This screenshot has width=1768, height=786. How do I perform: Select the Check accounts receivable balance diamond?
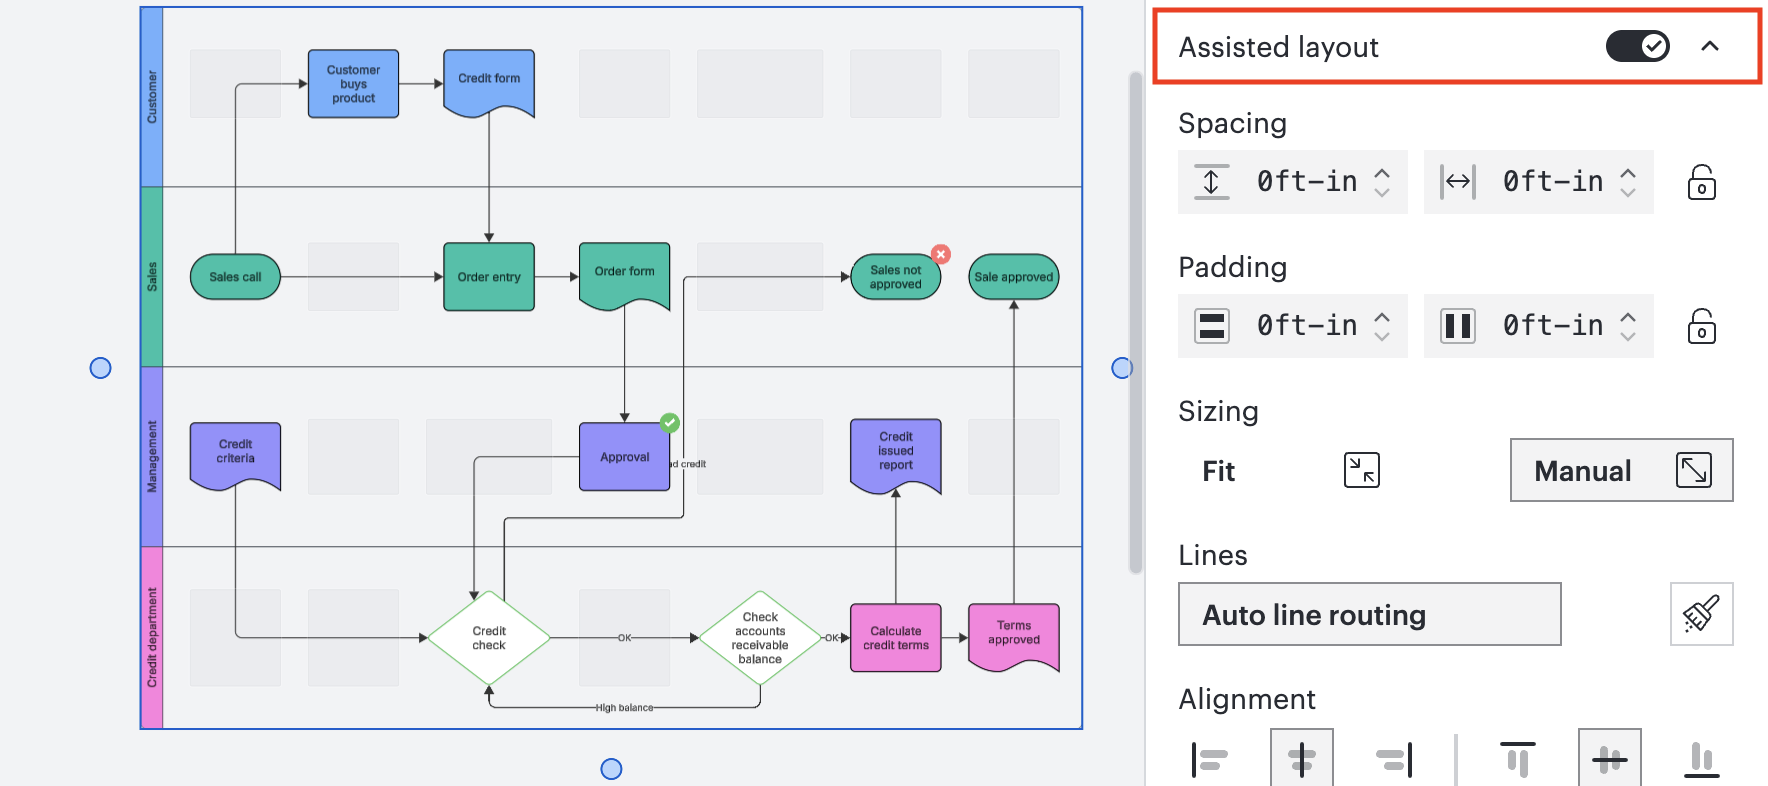(x=760, y=638)
